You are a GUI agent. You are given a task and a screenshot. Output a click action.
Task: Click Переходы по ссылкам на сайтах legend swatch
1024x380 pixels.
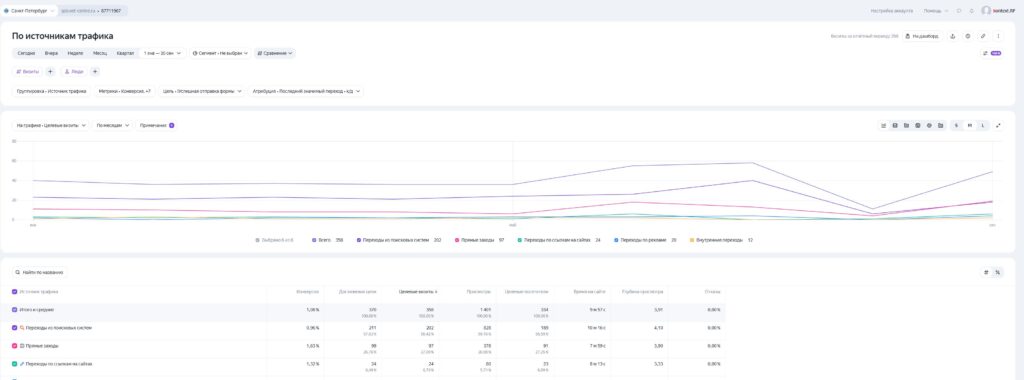520,240
